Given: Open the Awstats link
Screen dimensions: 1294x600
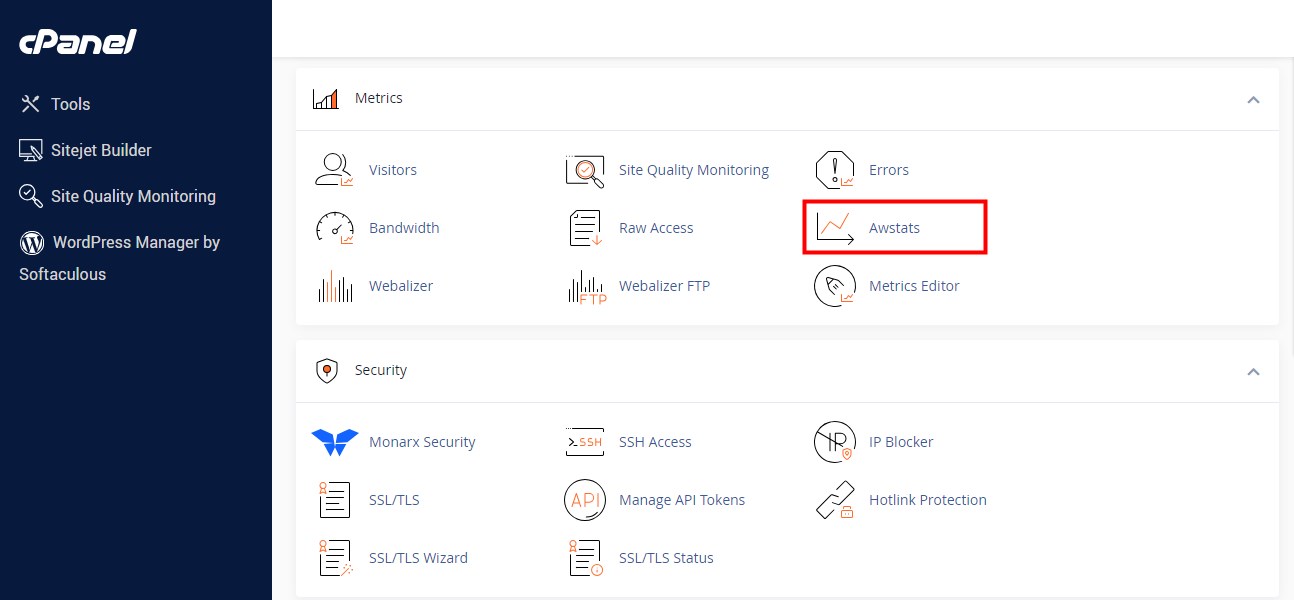Looking at the screenshot, I should coord(894,228).
